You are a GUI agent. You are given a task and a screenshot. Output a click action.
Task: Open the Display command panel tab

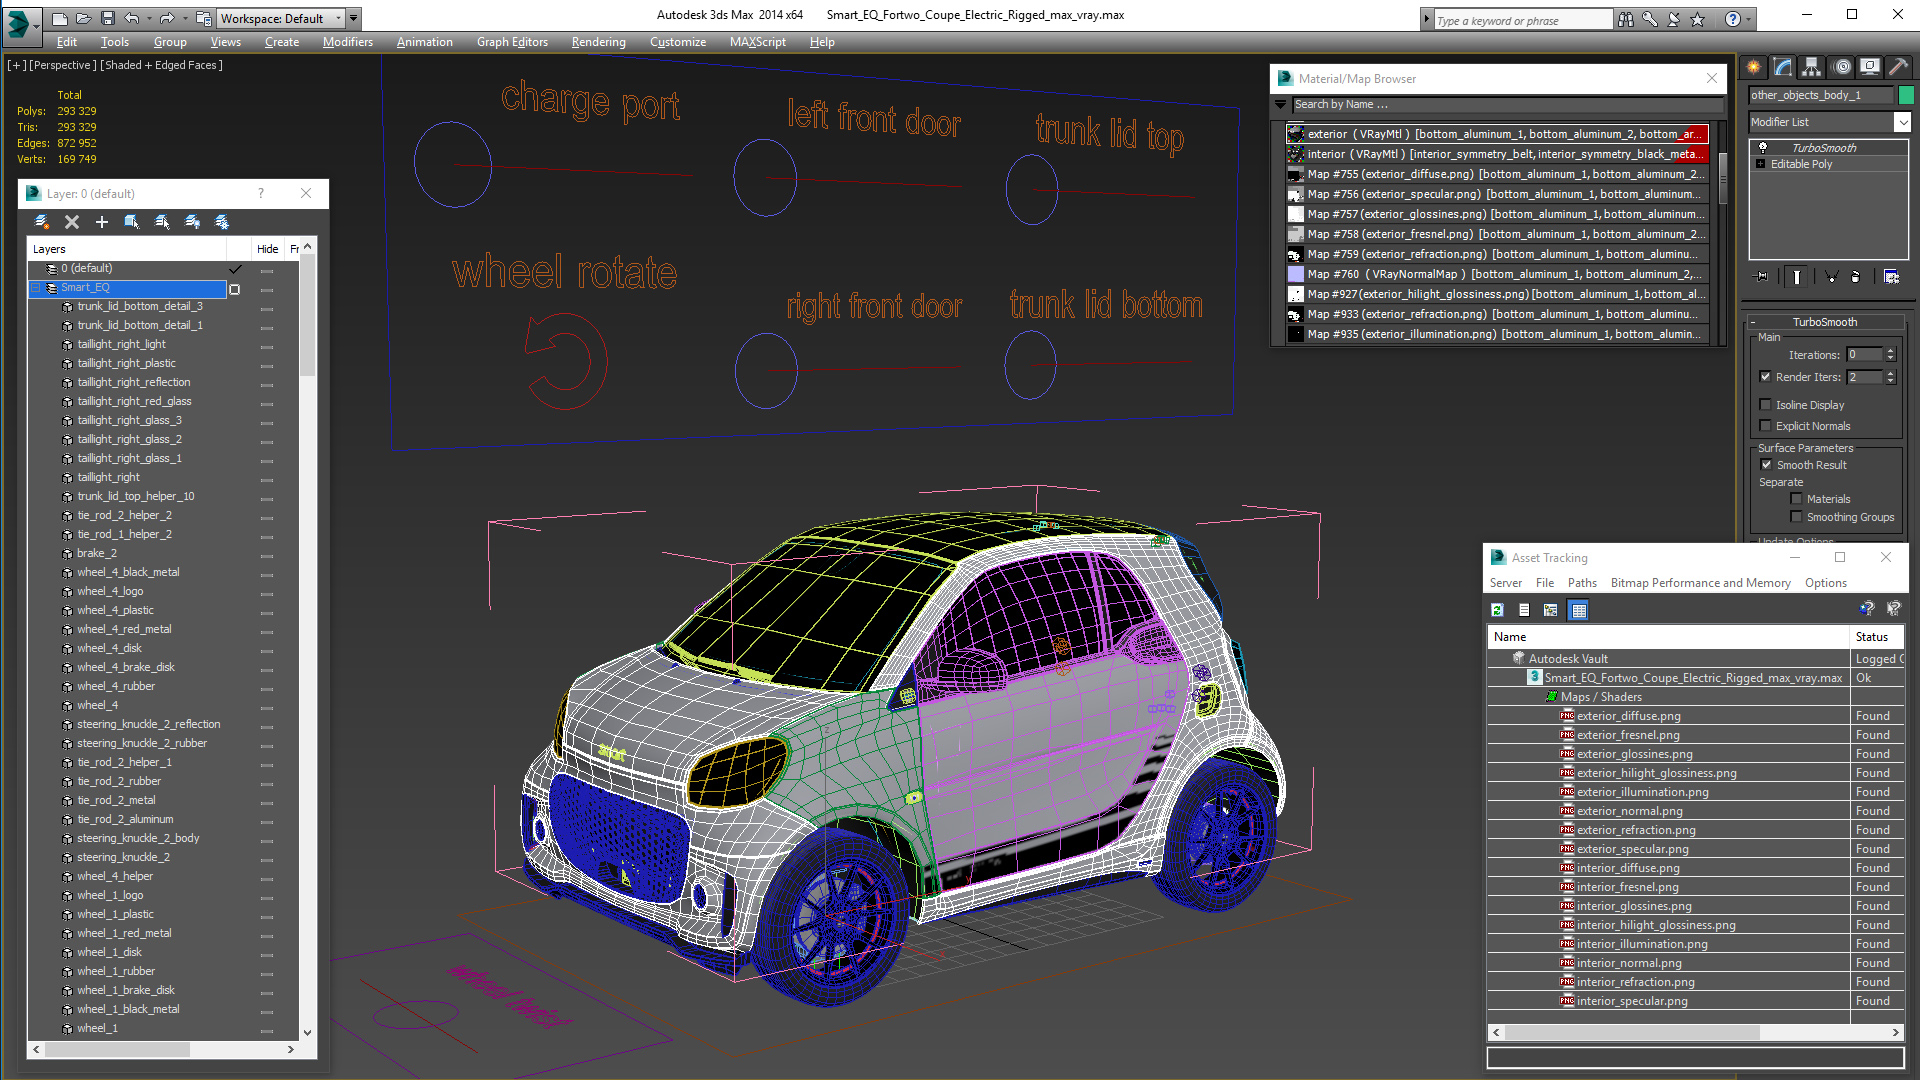click(x=1870, y=67)
